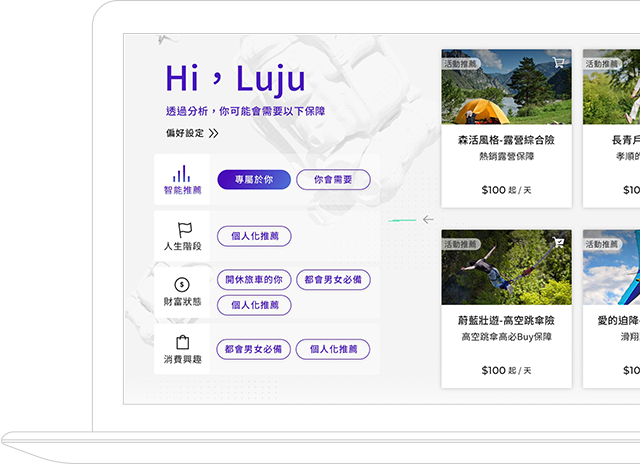Click the left arrow between the card rows

(428, 220)
